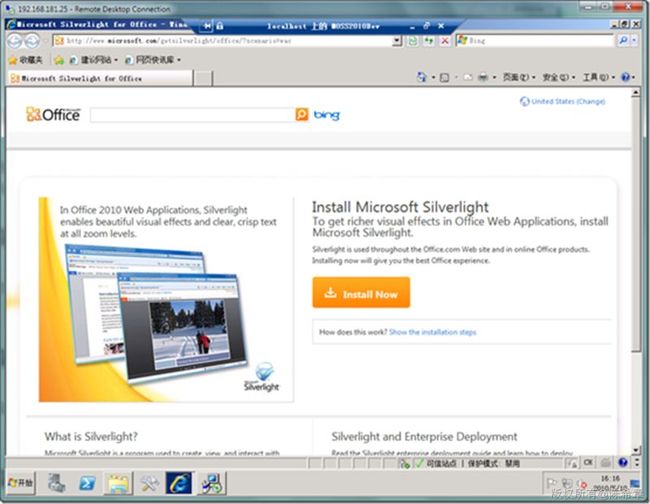The image size is (650, 504).
Task: Click the Print toolbar icon
Action: (x=483, y=77)
